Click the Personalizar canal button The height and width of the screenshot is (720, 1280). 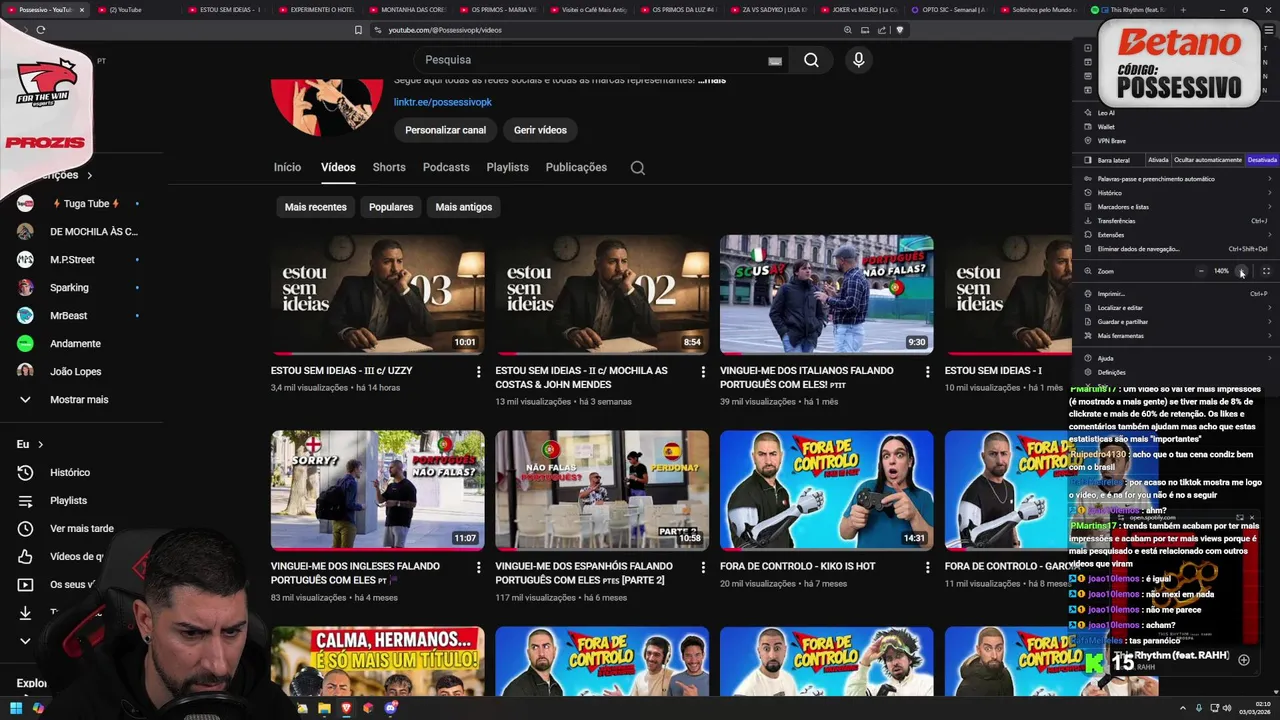[445, 130]
